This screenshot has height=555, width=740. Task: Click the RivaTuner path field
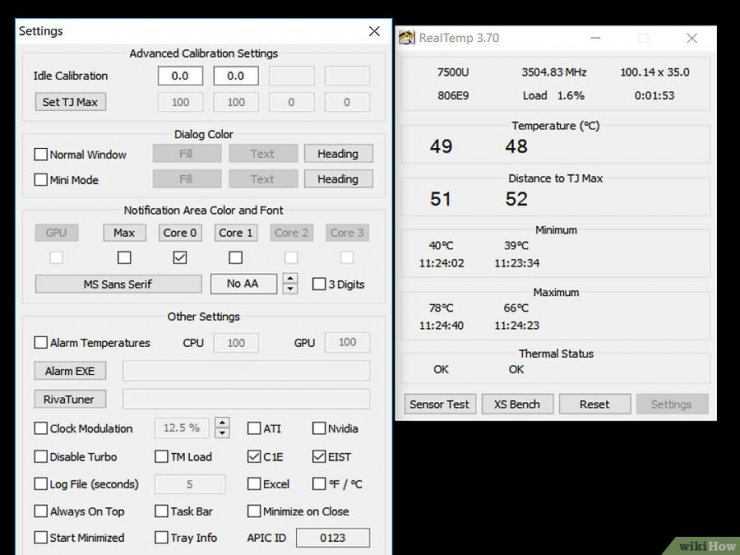pyautogui.click(x=246, y=399)
